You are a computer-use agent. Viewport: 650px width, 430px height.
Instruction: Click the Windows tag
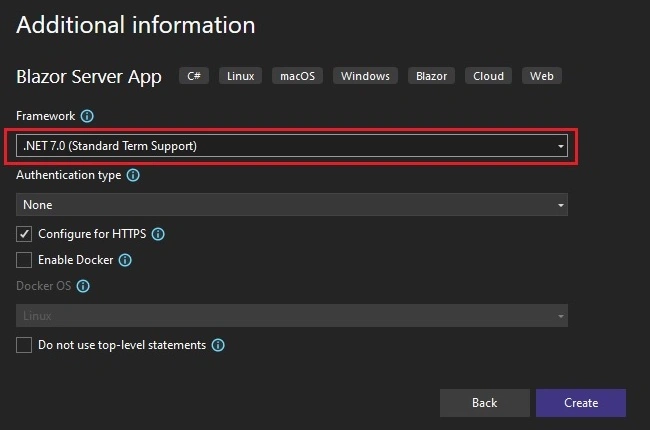click(x=365, y=76)
